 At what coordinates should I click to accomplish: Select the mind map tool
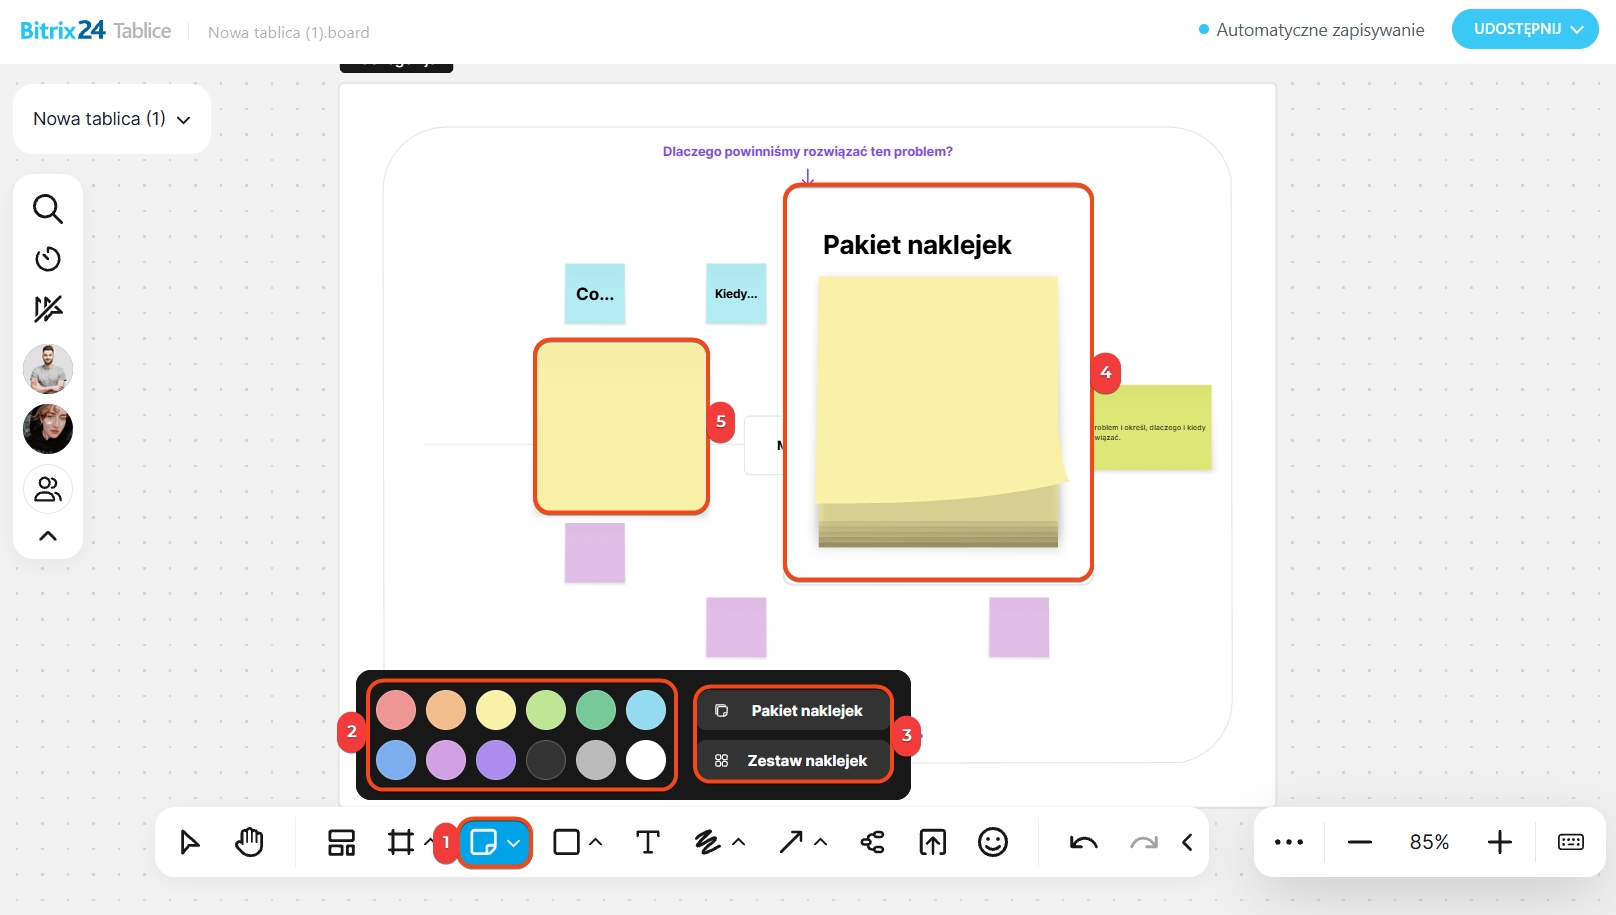(873, 843)
